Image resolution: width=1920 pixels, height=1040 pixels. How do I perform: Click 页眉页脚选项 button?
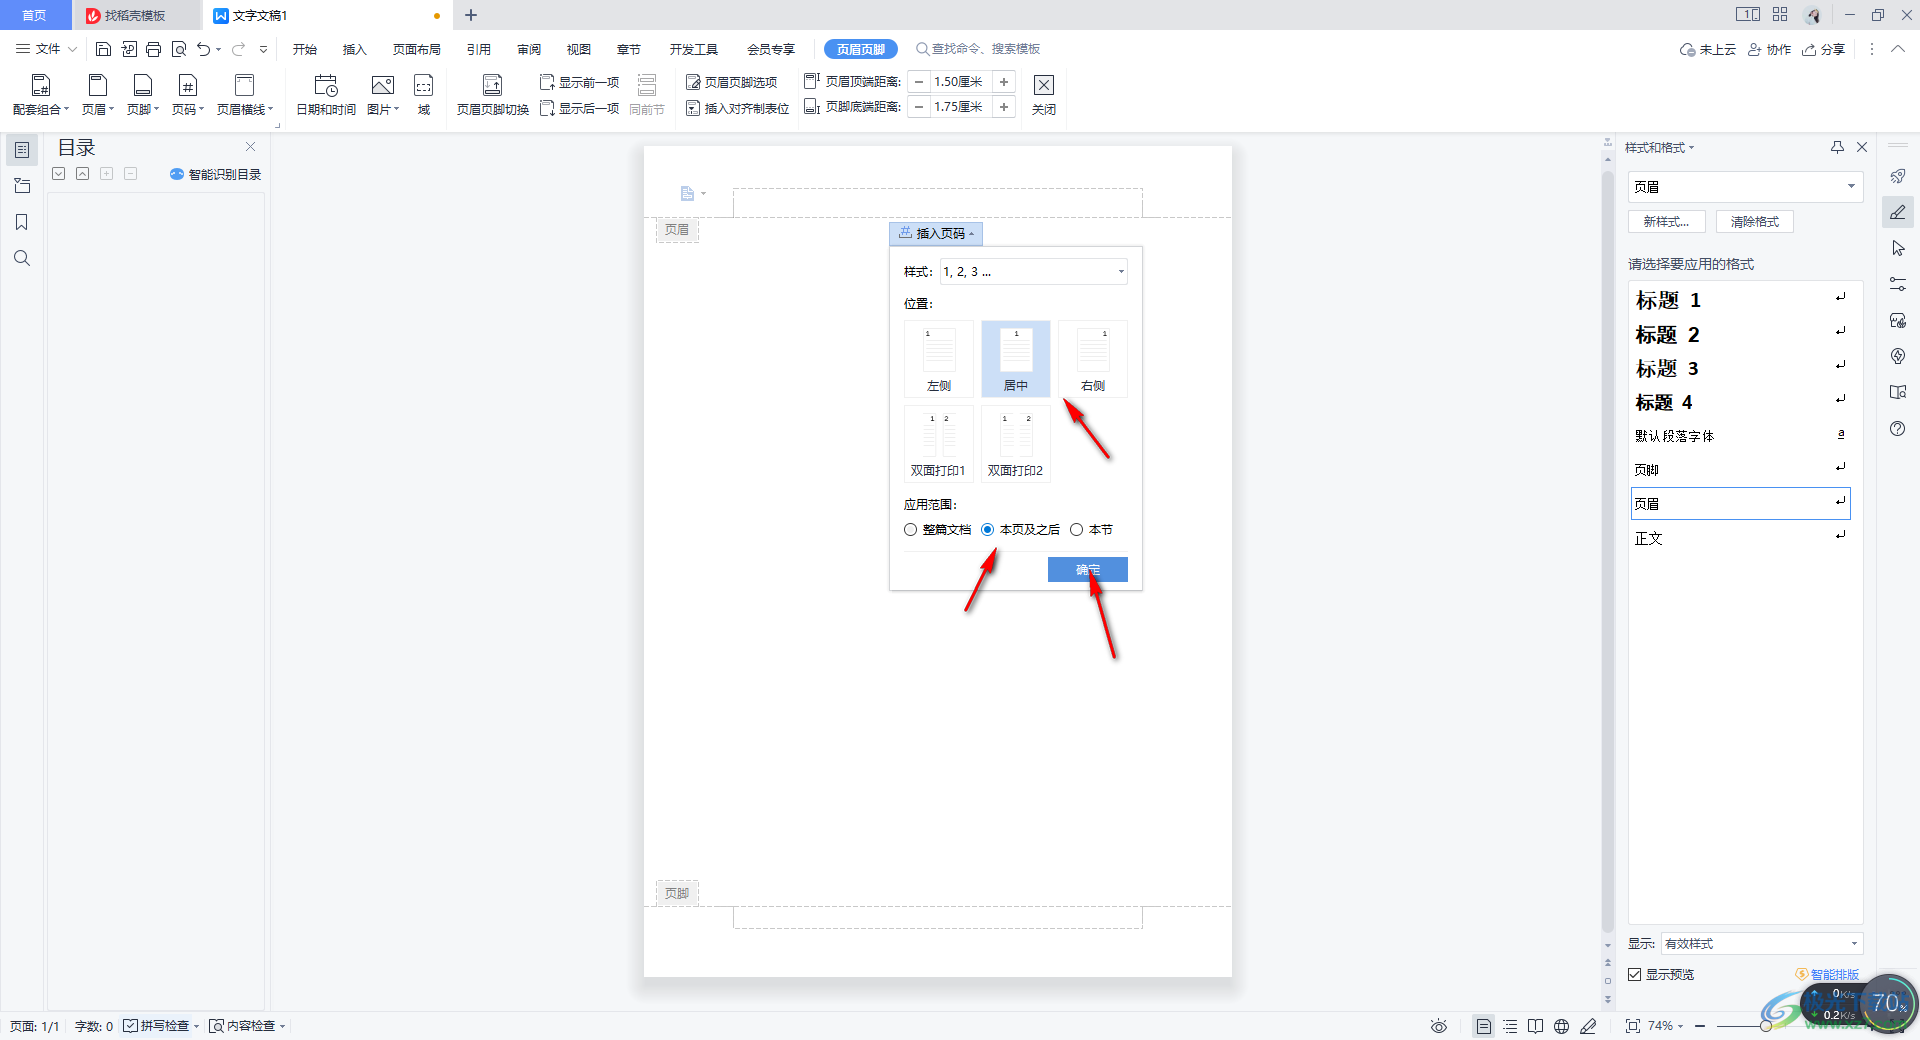pyautogui.click(x=732, y=82)
